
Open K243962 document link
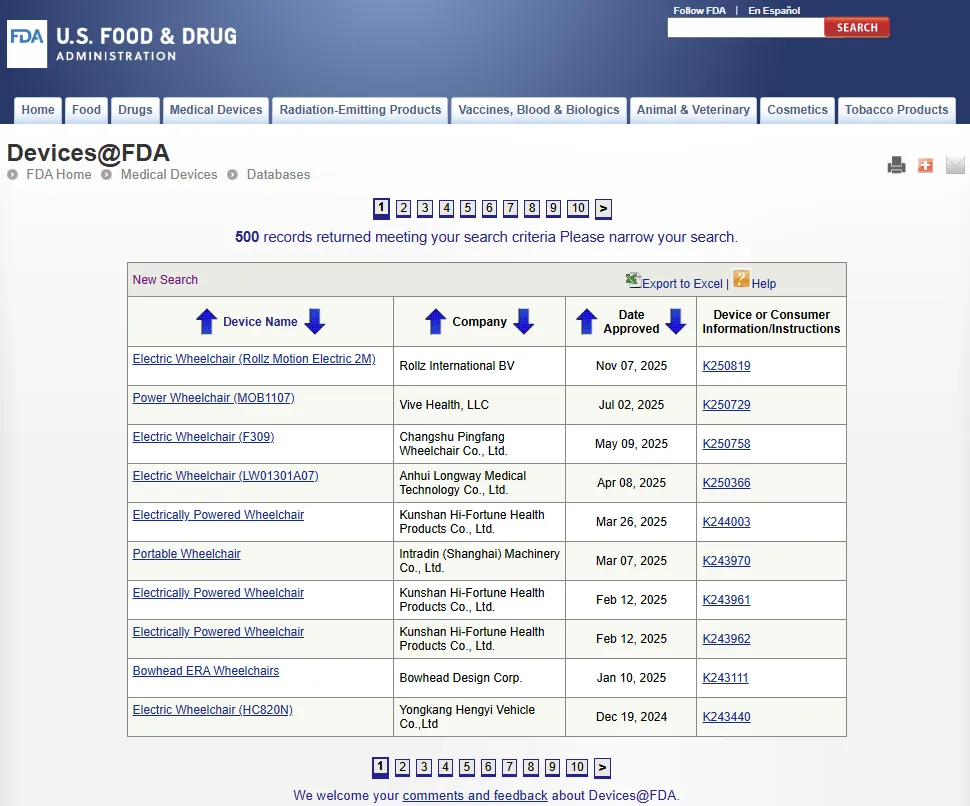point(726,638)
